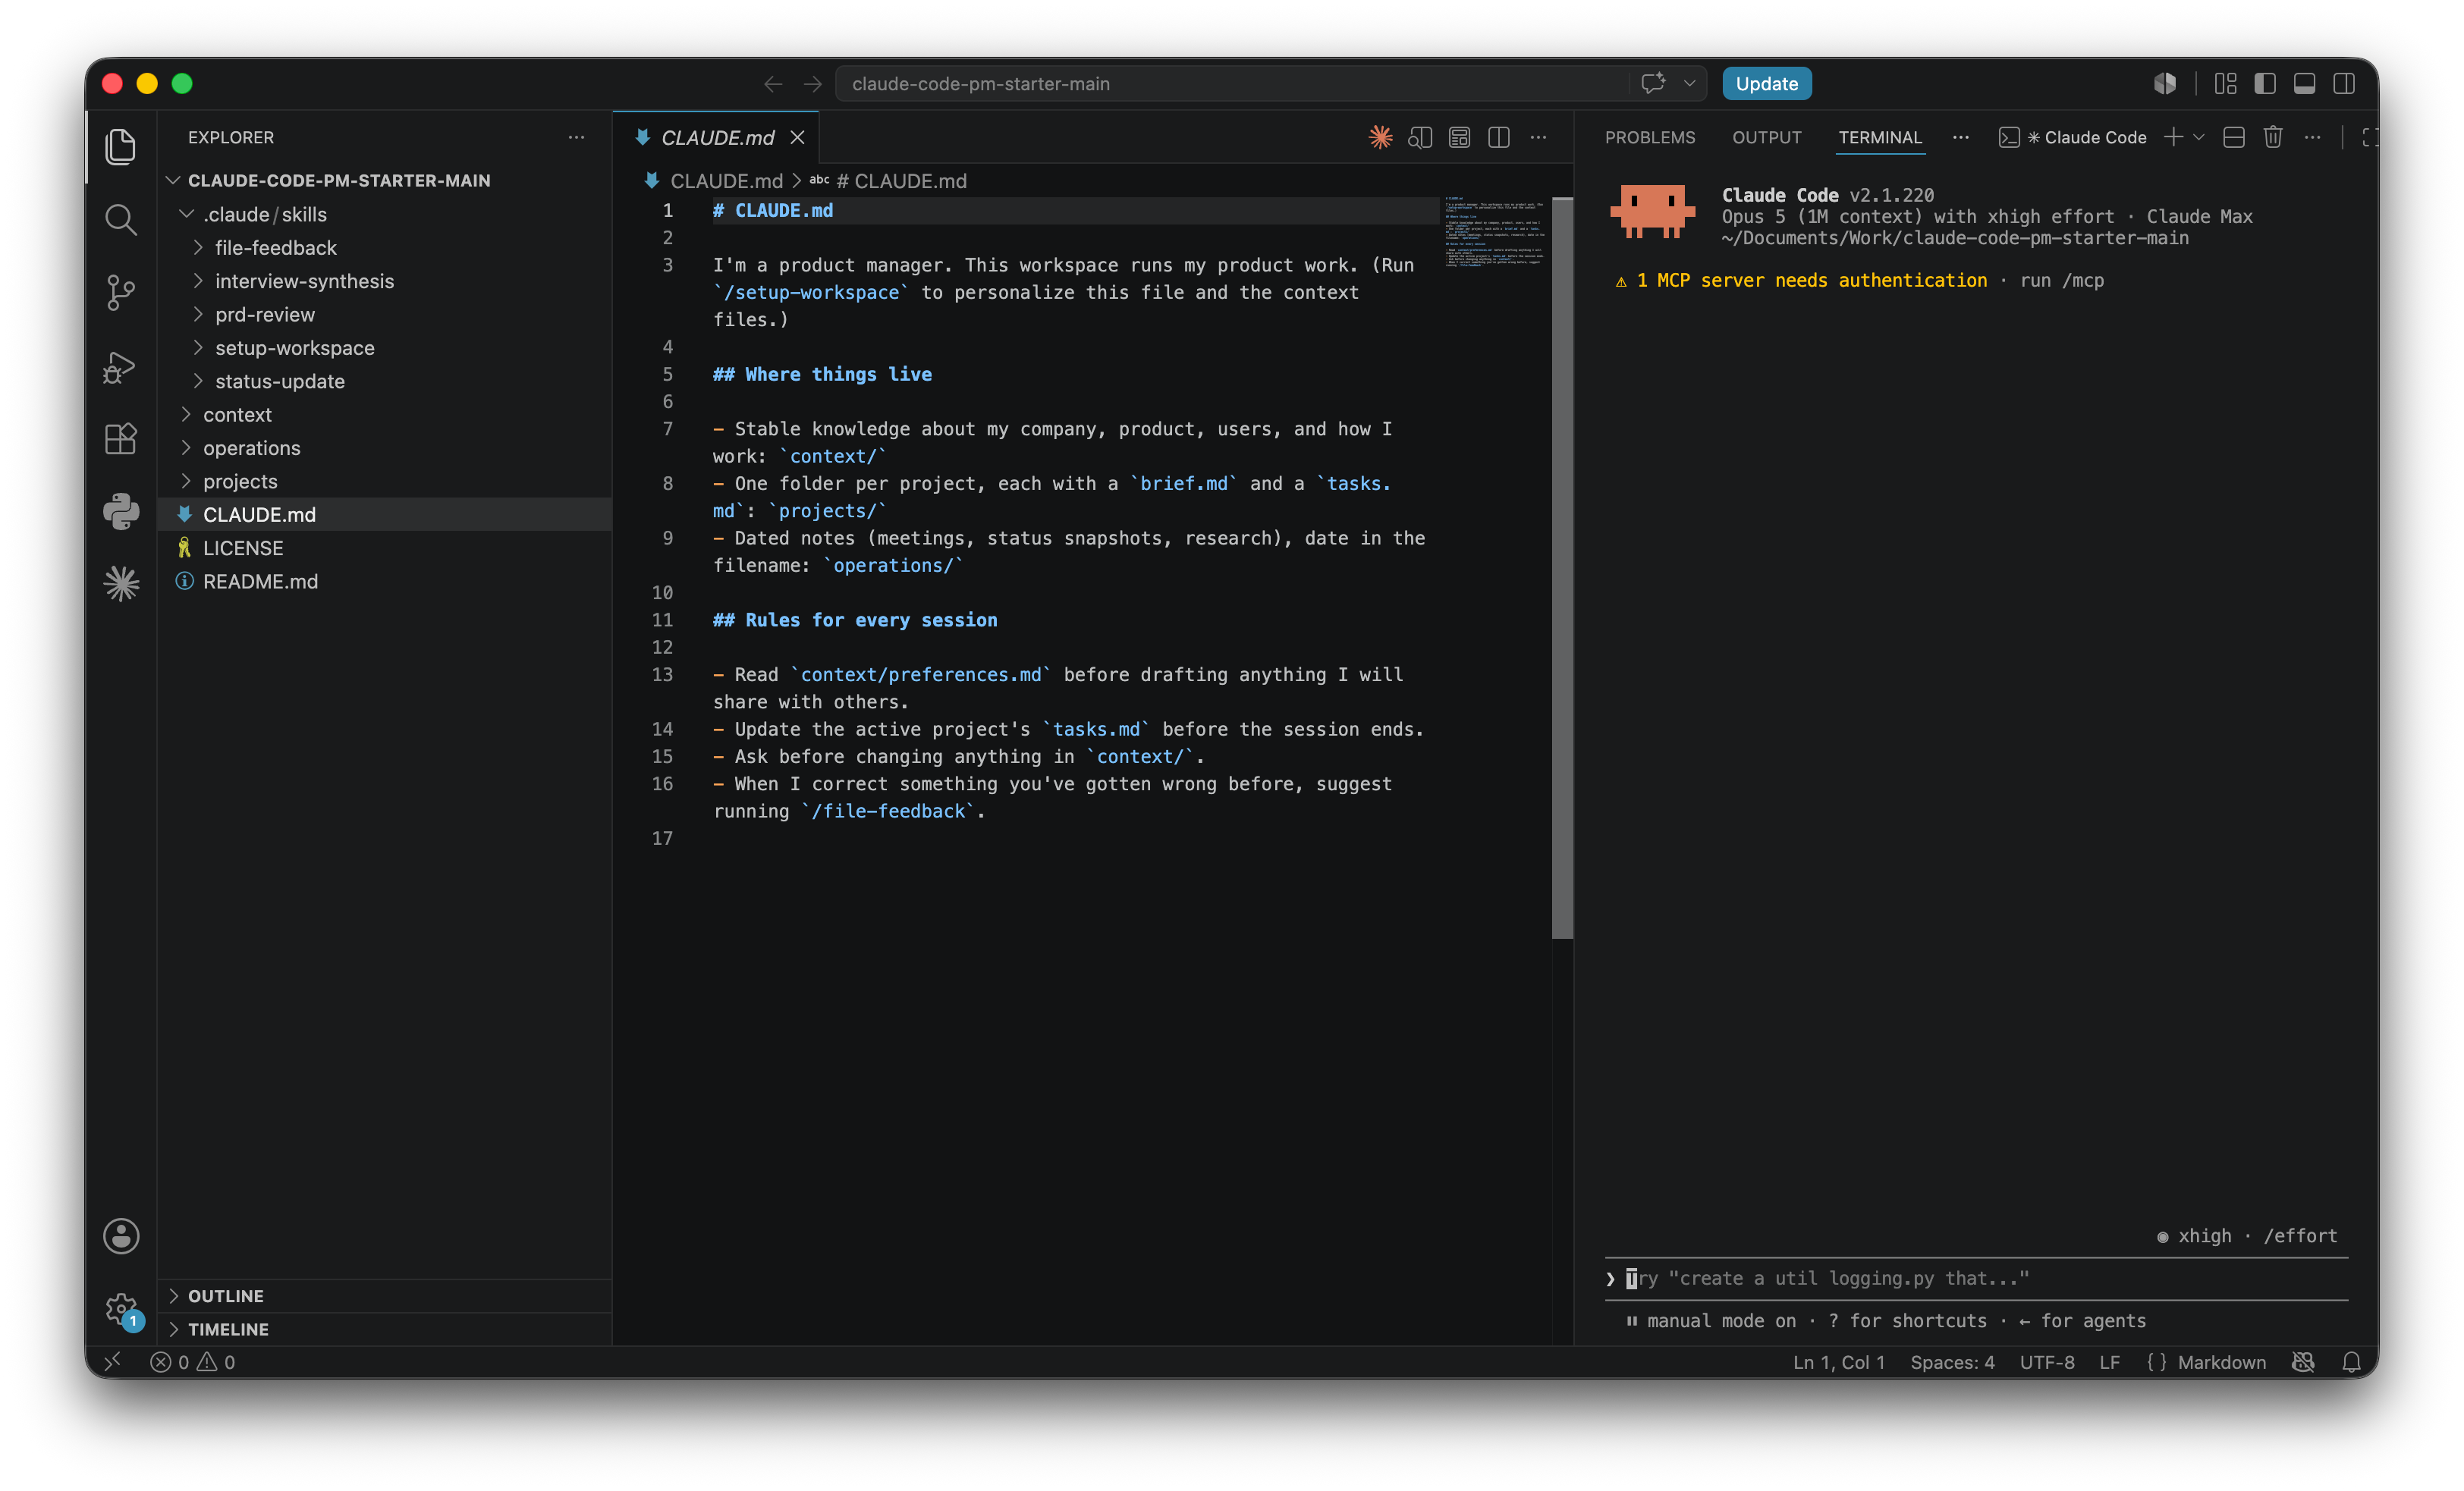This screenshot has height=1491, width=2464.
Task: Split the editor right
Action: click(x=1498, y=137)
